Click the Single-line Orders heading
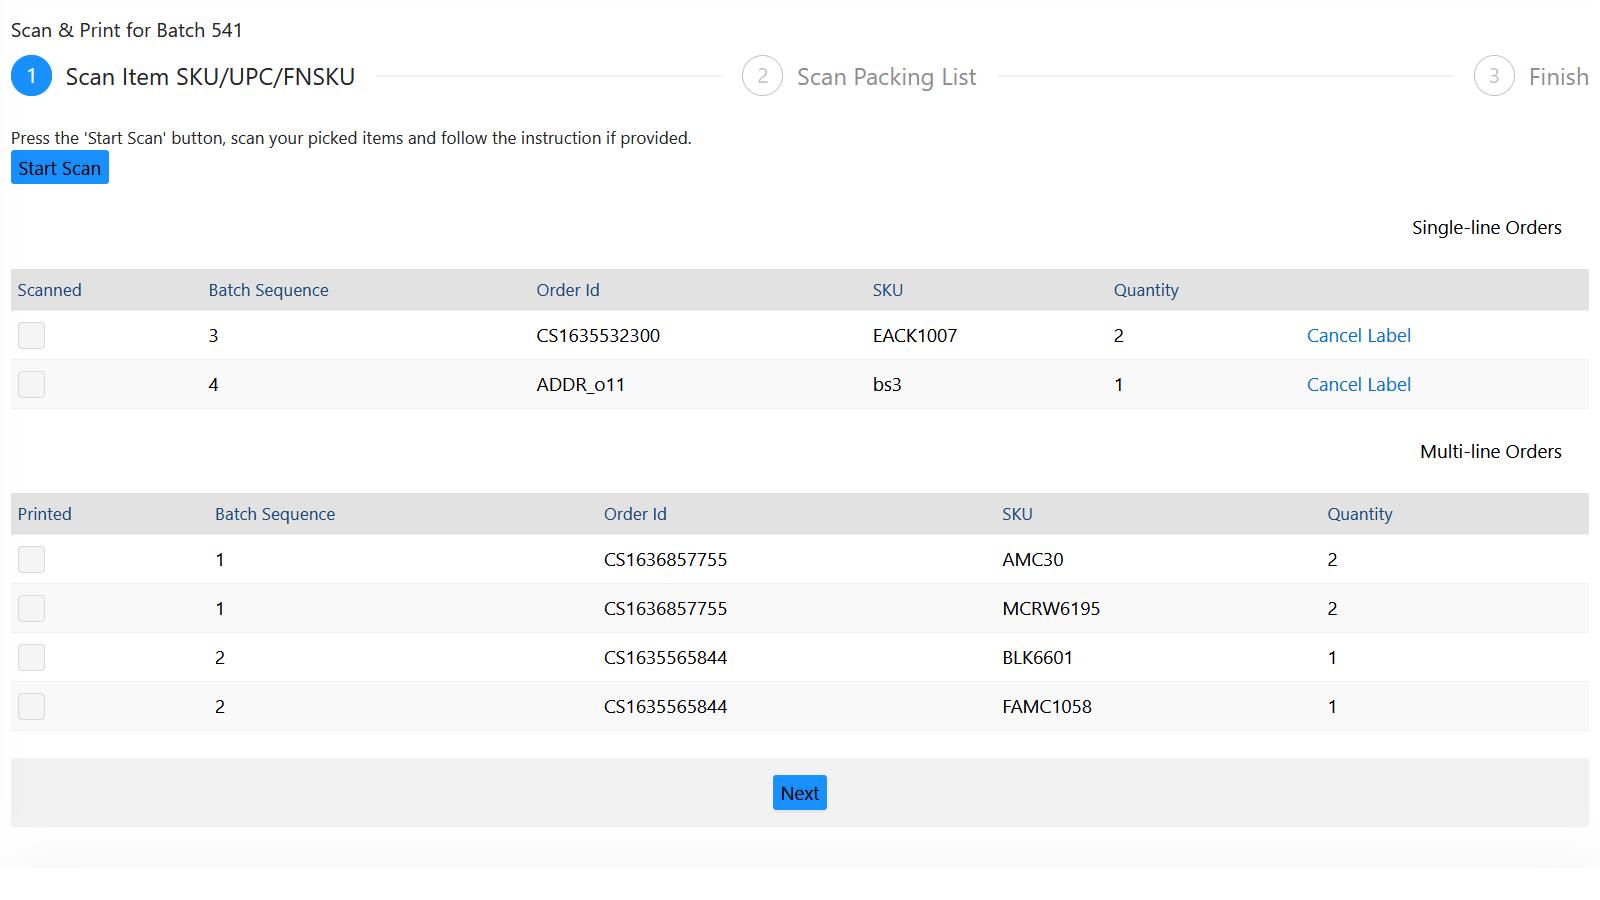Screen dimensions: 1600x900 [1486, 227]
